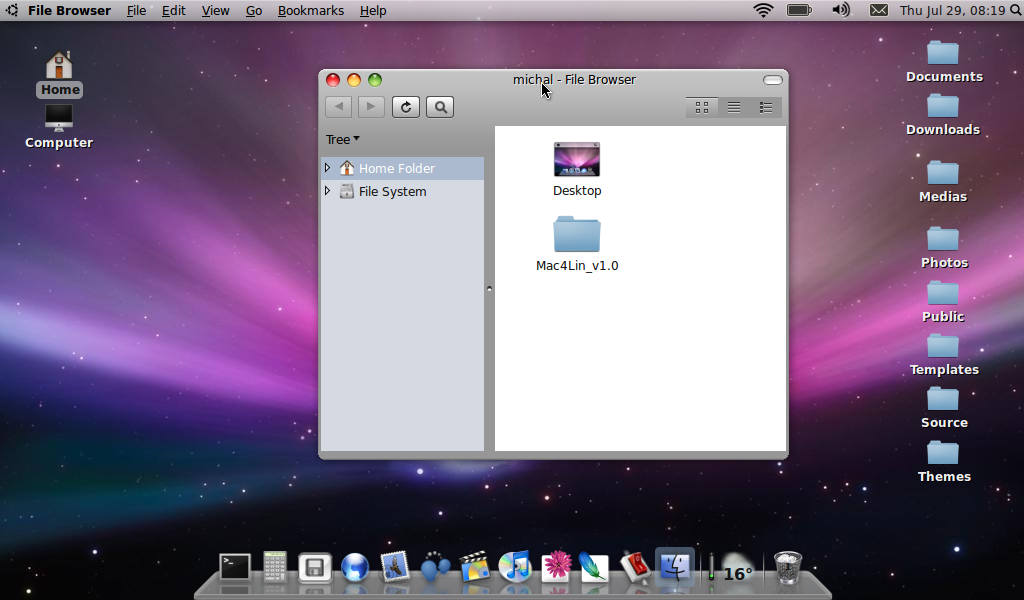Image resolution: width=1024 pixels, height=600 pixels.
Task: Select the Desktop folder thumbnail
Action: 577,159
